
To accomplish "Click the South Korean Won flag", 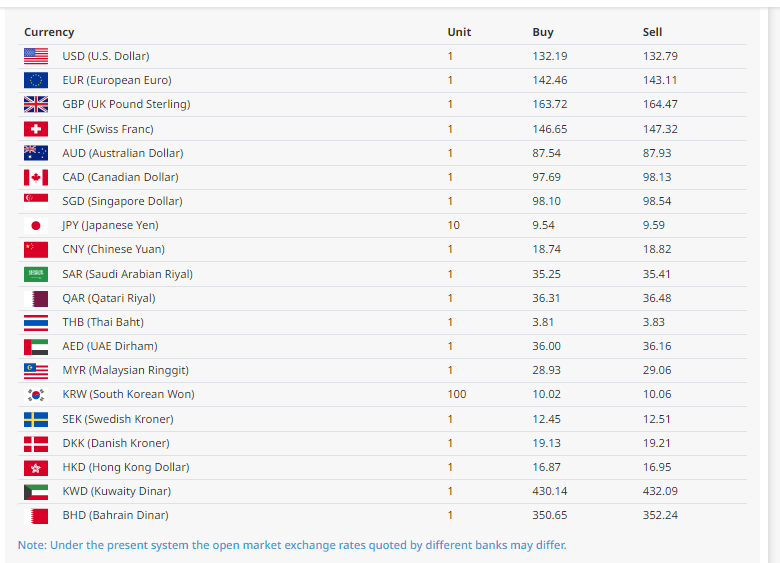I will point(36,395).
